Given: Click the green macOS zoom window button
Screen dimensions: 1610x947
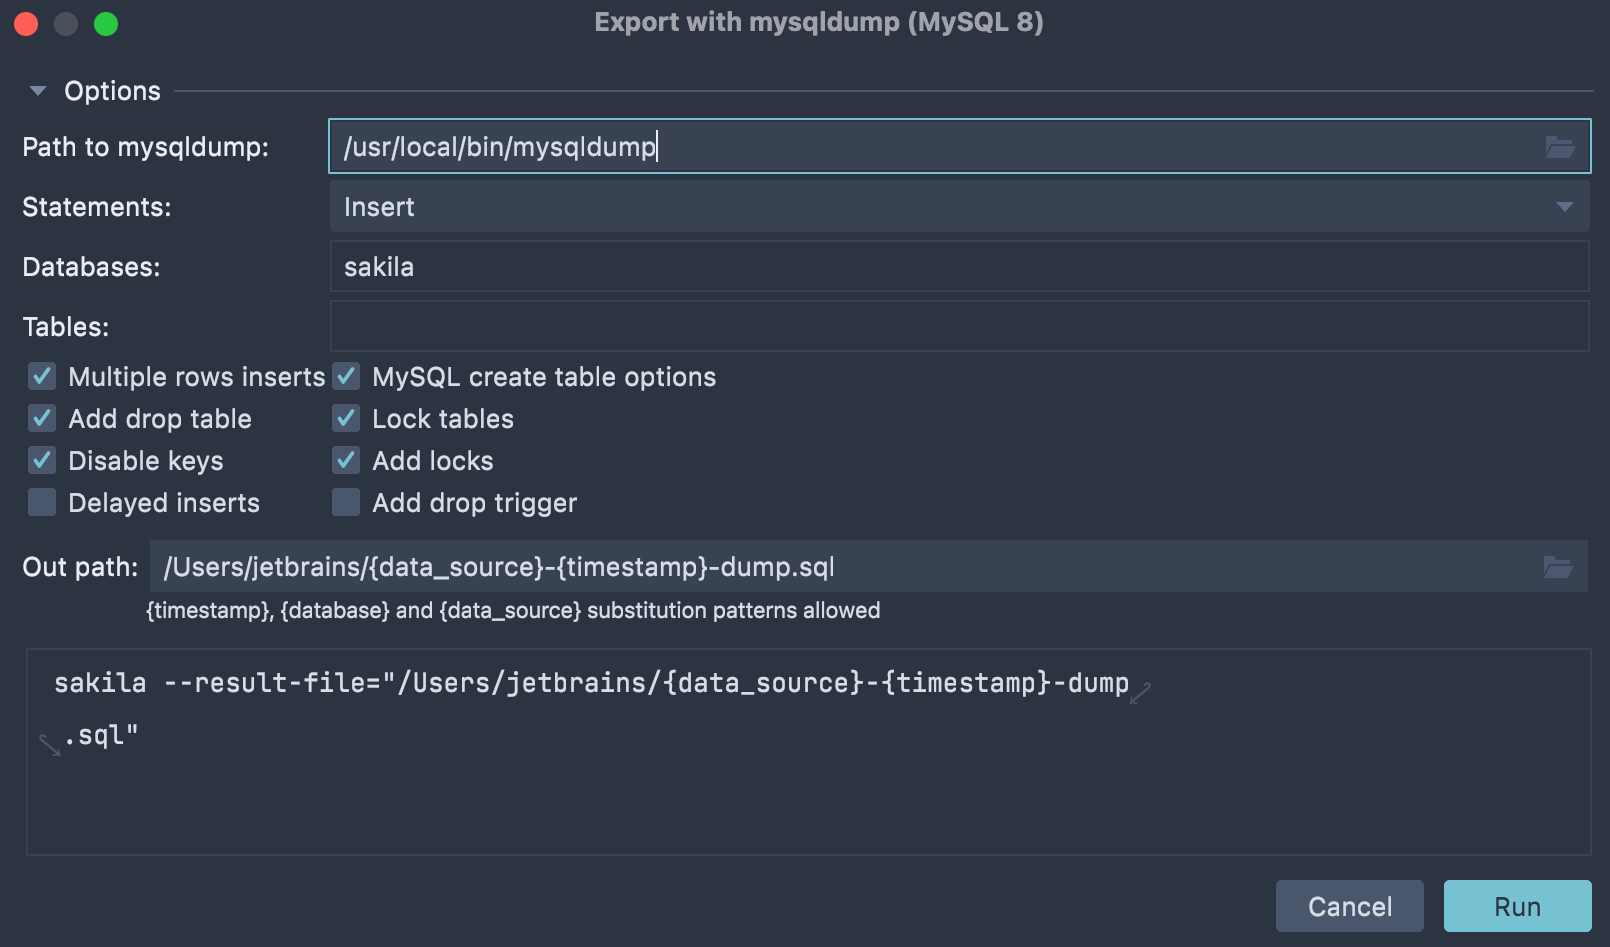Looking at the screenshot, I should (x=106, y=24).
